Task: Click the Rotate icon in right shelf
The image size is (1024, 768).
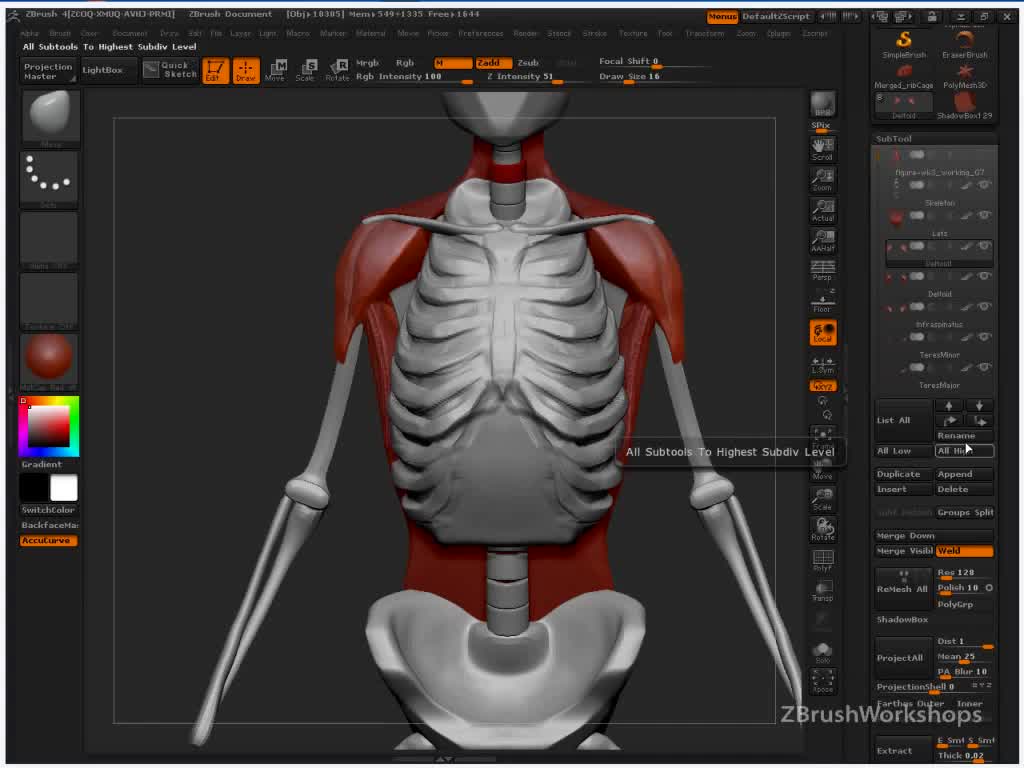Action: (x=822, y=530)
